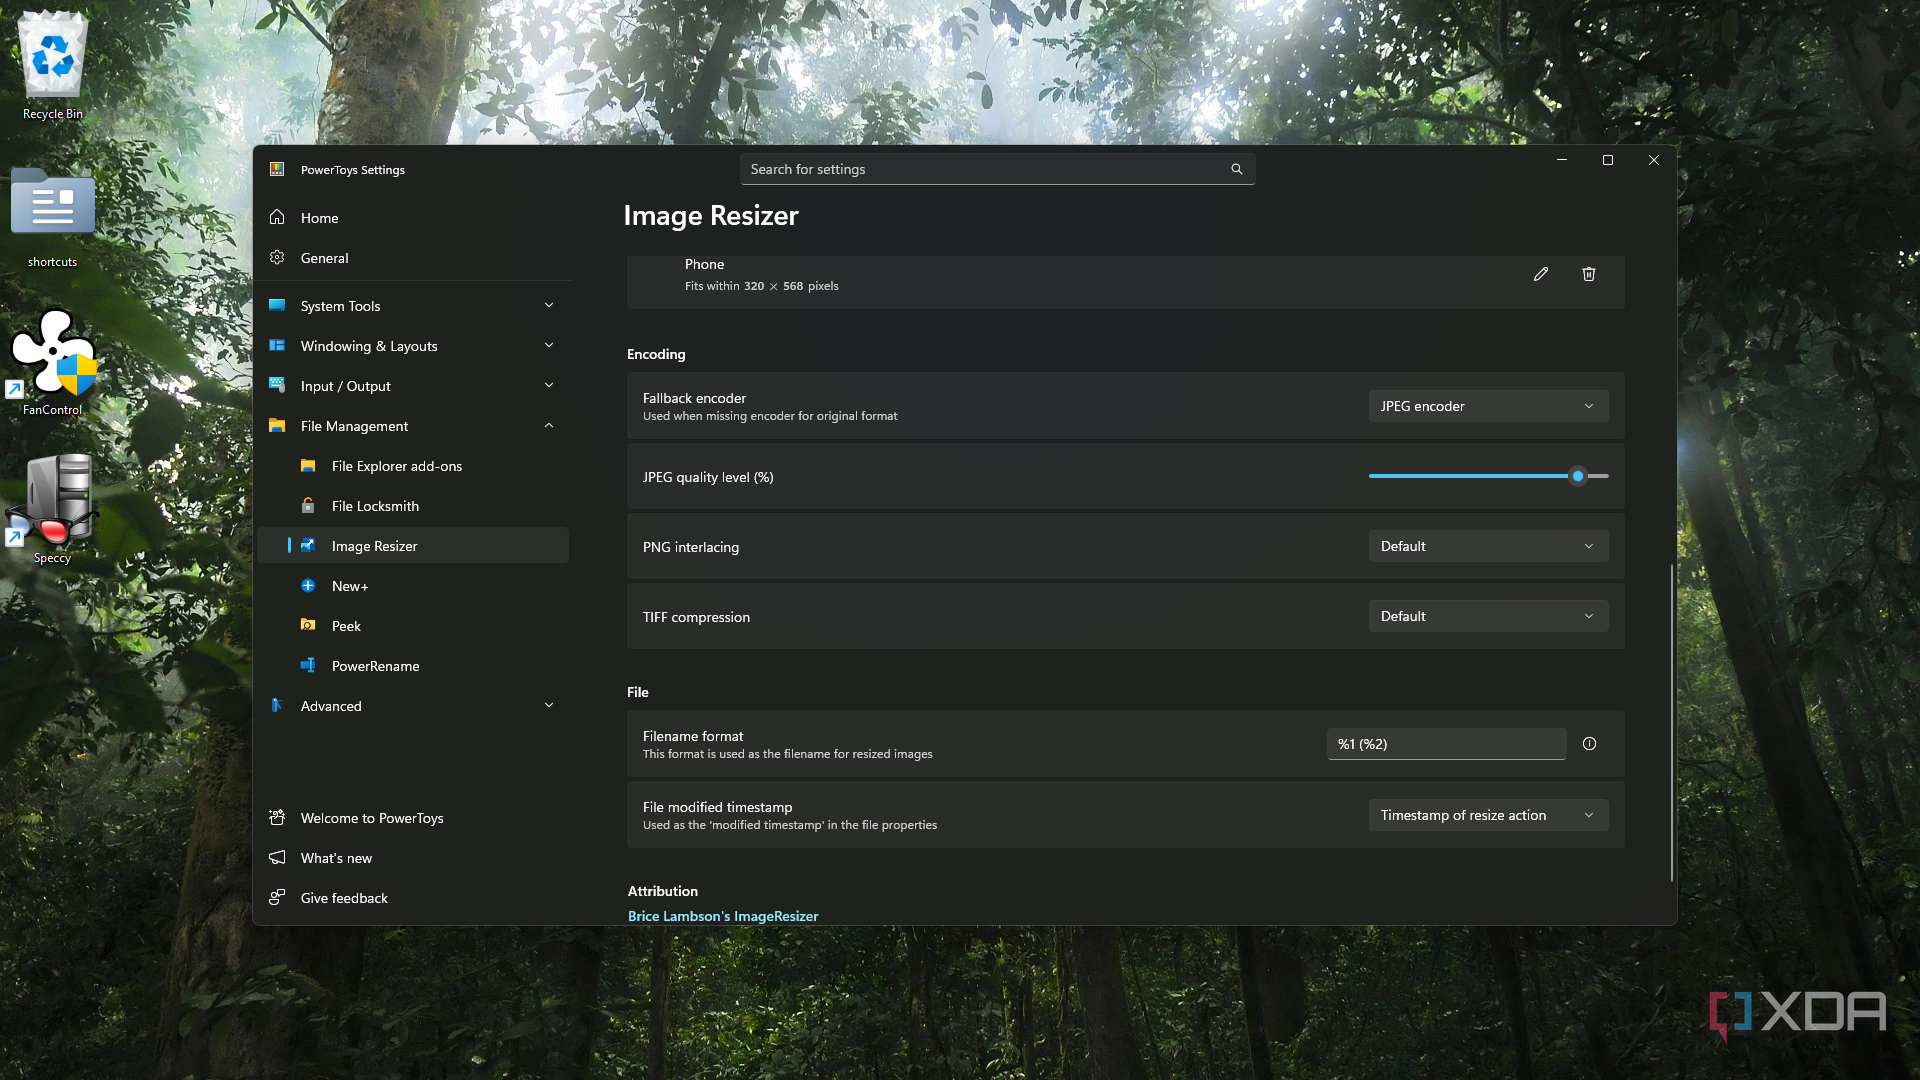Image resolution: width=1920 pixels, height=1080 pixels.
Task: Click Filename format text field
Action: [x=1446, y=744]
